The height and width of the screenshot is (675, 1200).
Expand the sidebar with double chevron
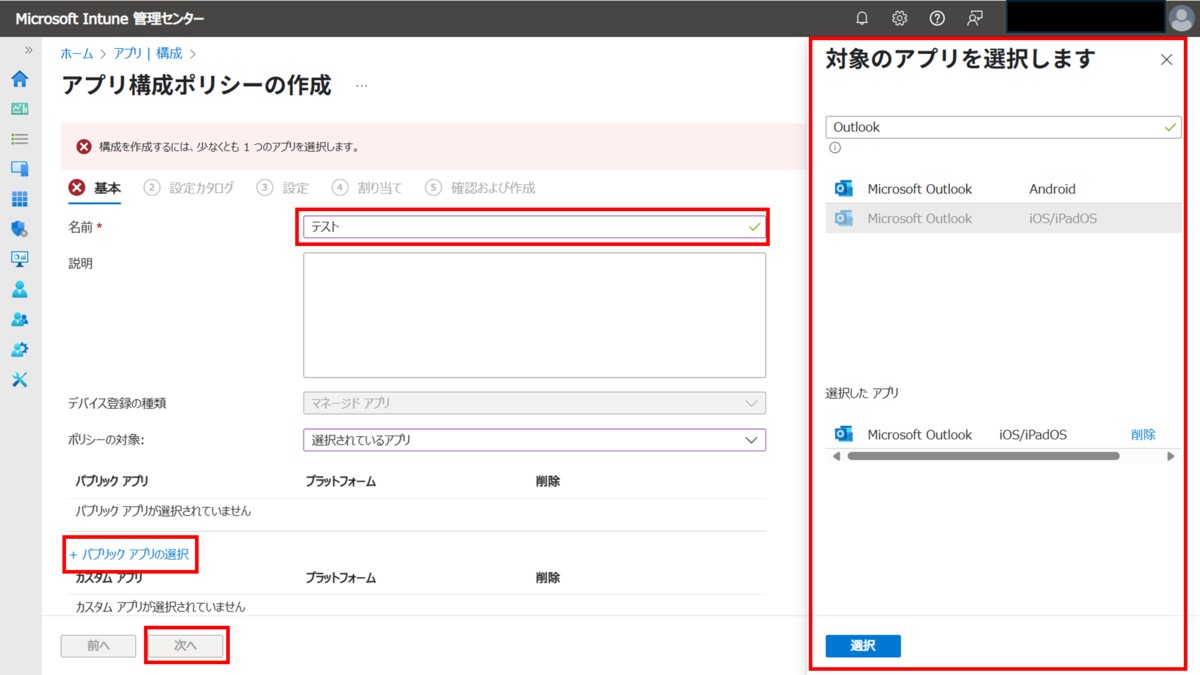(28, 50)
